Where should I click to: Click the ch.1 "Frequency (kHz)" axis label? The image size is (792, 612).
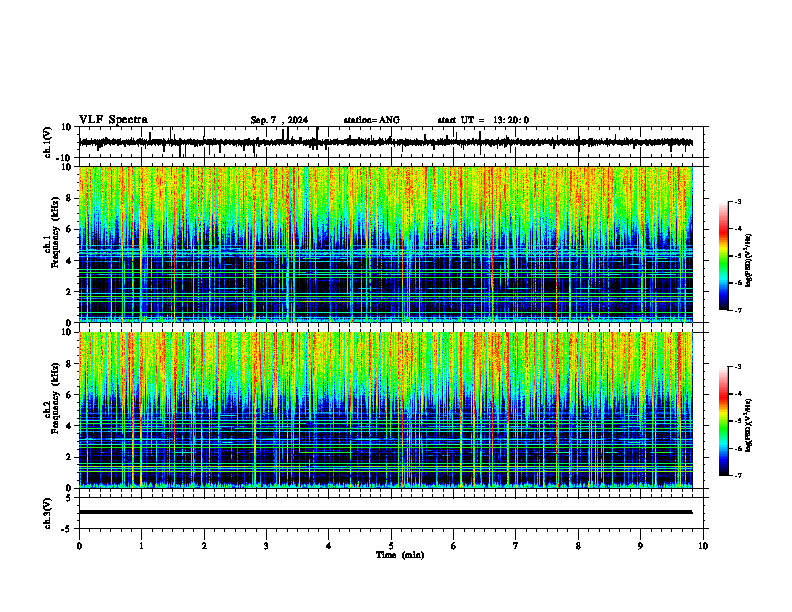pos(55,232)
